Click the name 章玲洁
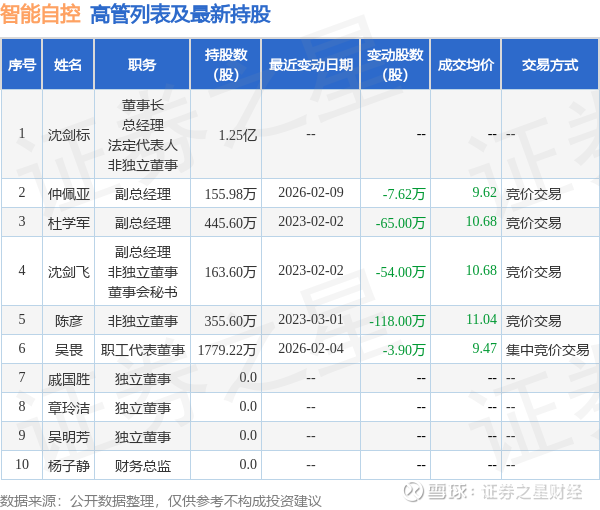This screenshot has width=600, height=510. click(69, 408)
